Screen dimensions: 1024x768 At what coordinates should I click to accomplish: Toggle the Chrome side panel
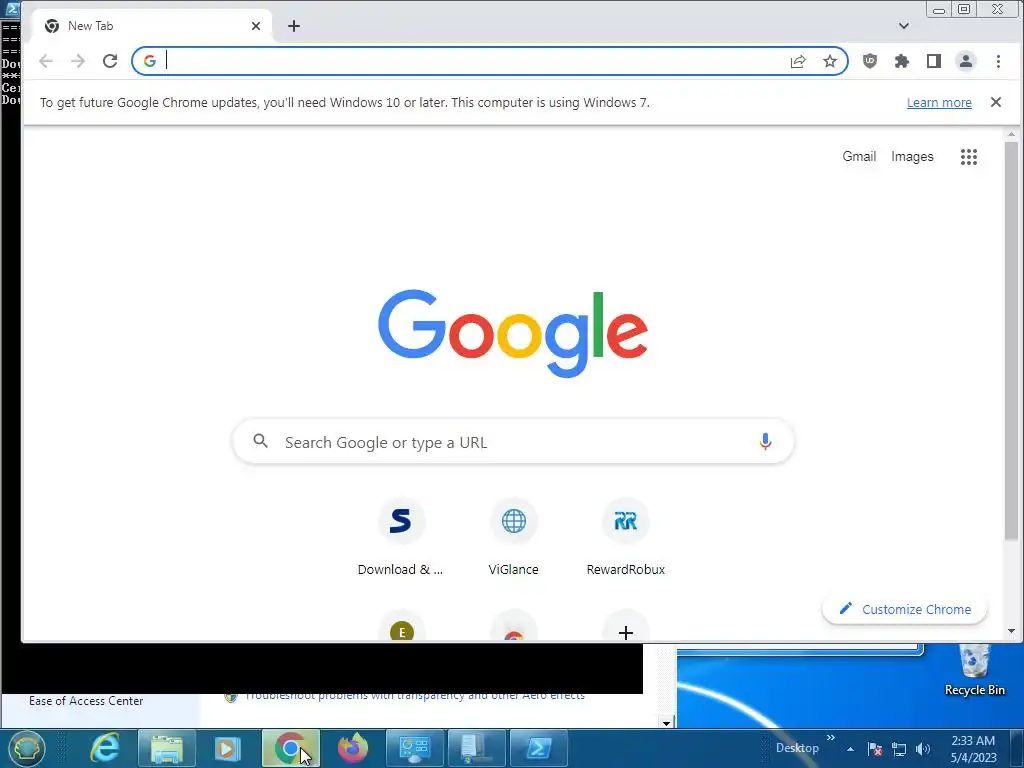pyautogui.click(x=933, y=61)
